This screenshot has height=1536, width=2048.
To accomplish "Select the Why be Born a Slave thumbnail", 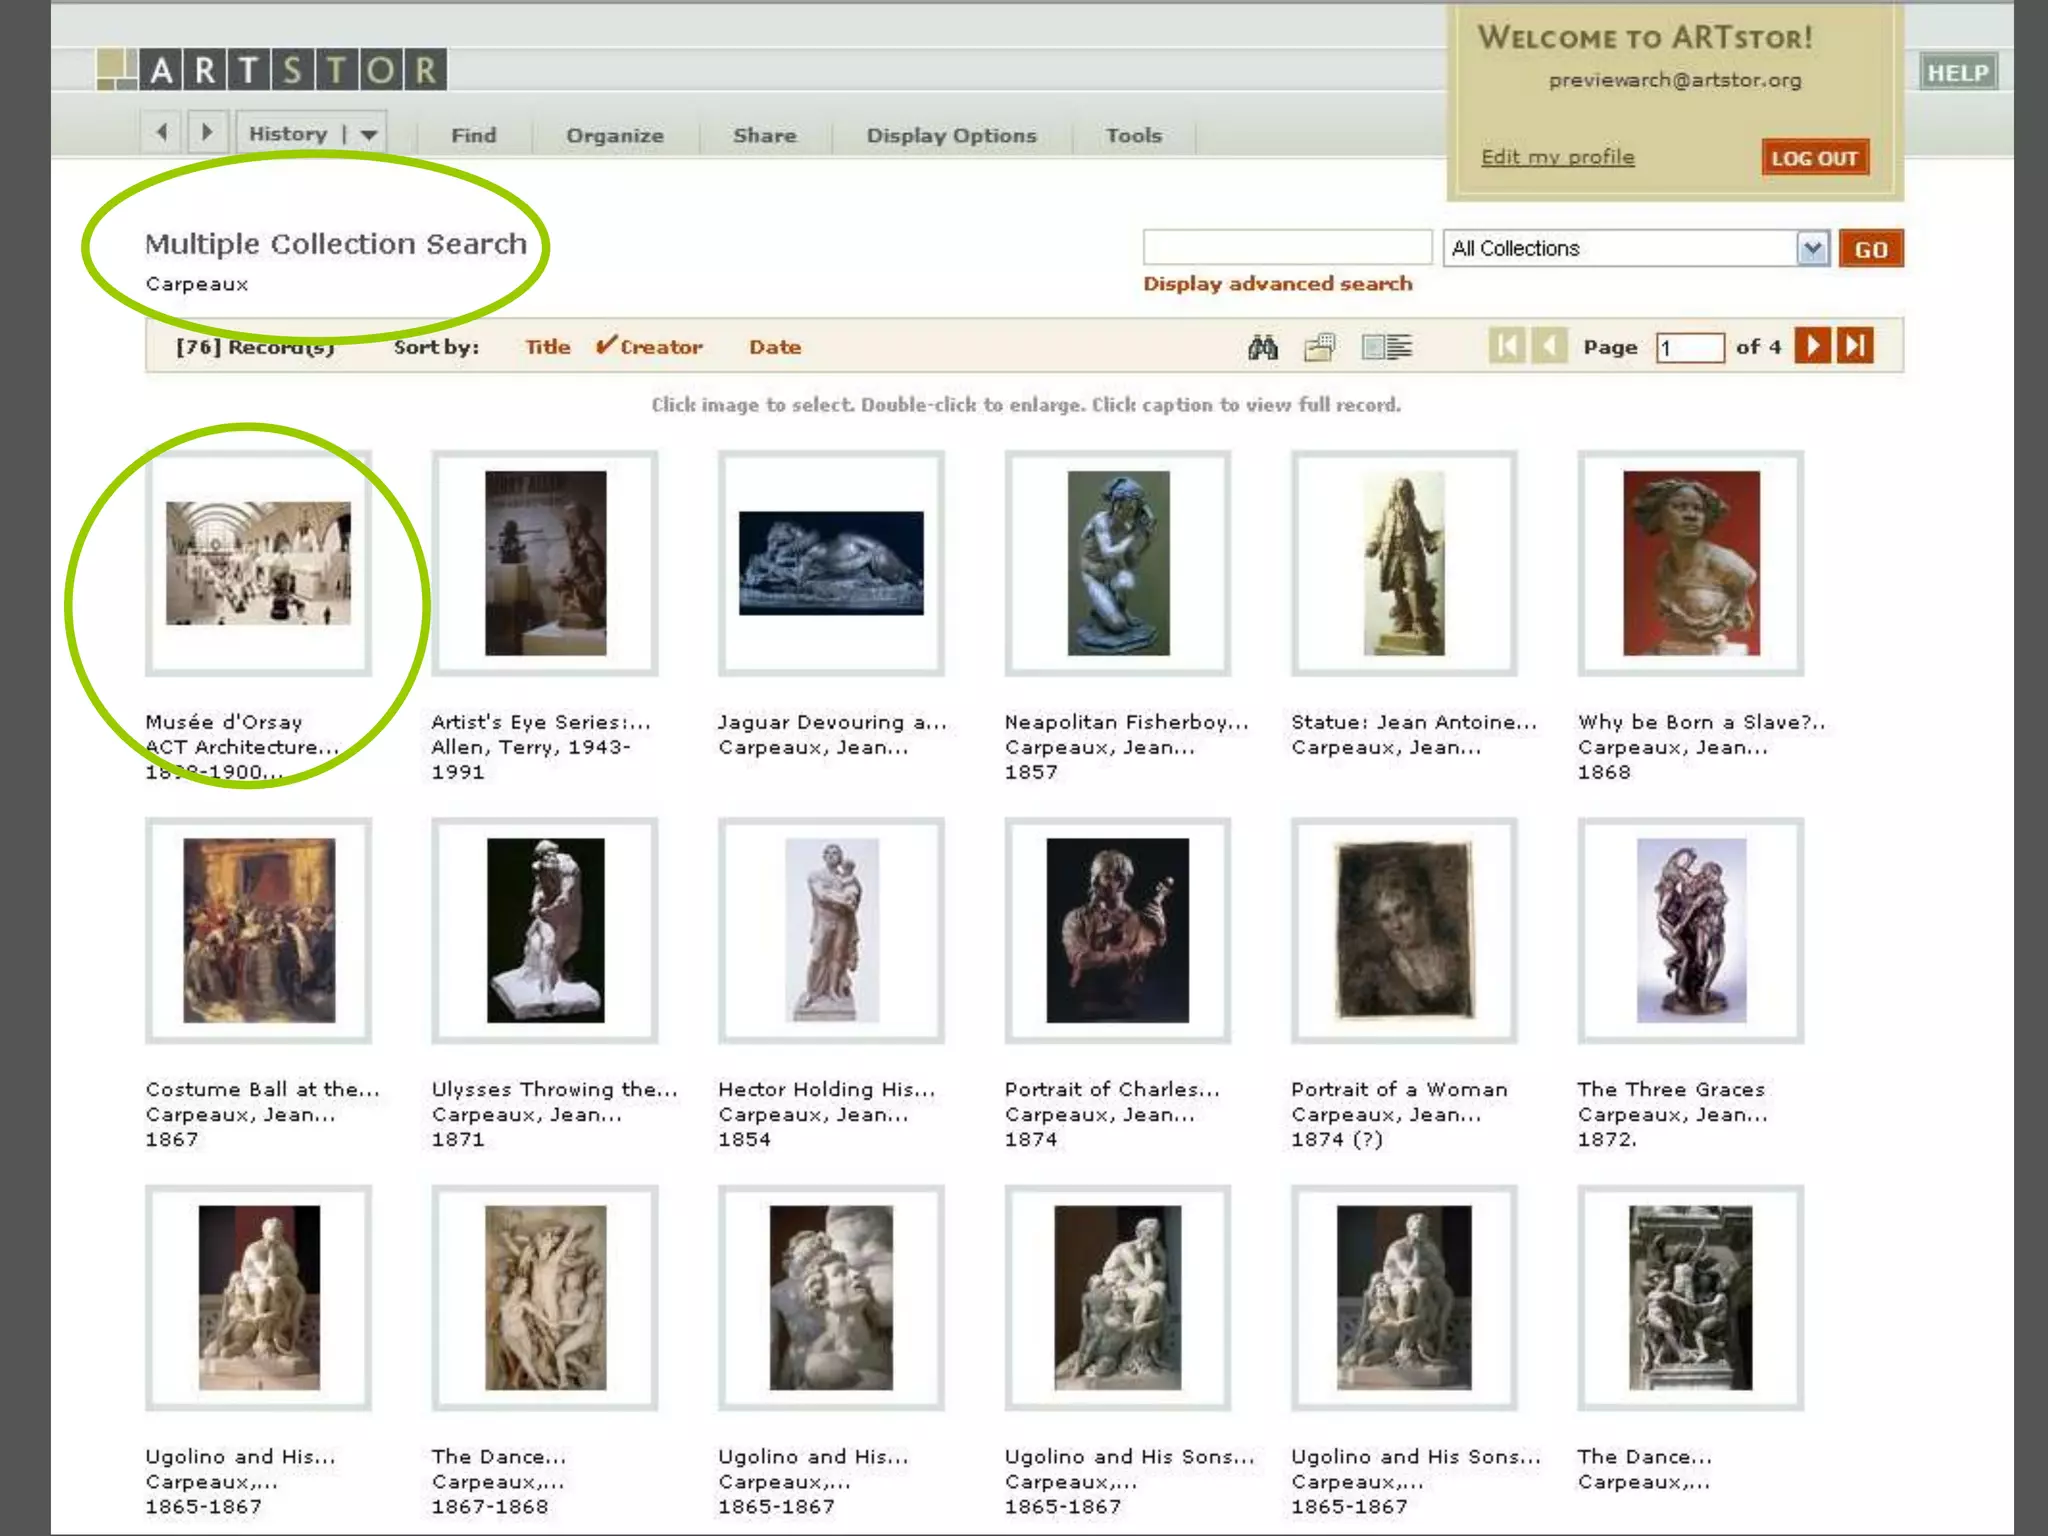I will click(x=1690, y=563).
